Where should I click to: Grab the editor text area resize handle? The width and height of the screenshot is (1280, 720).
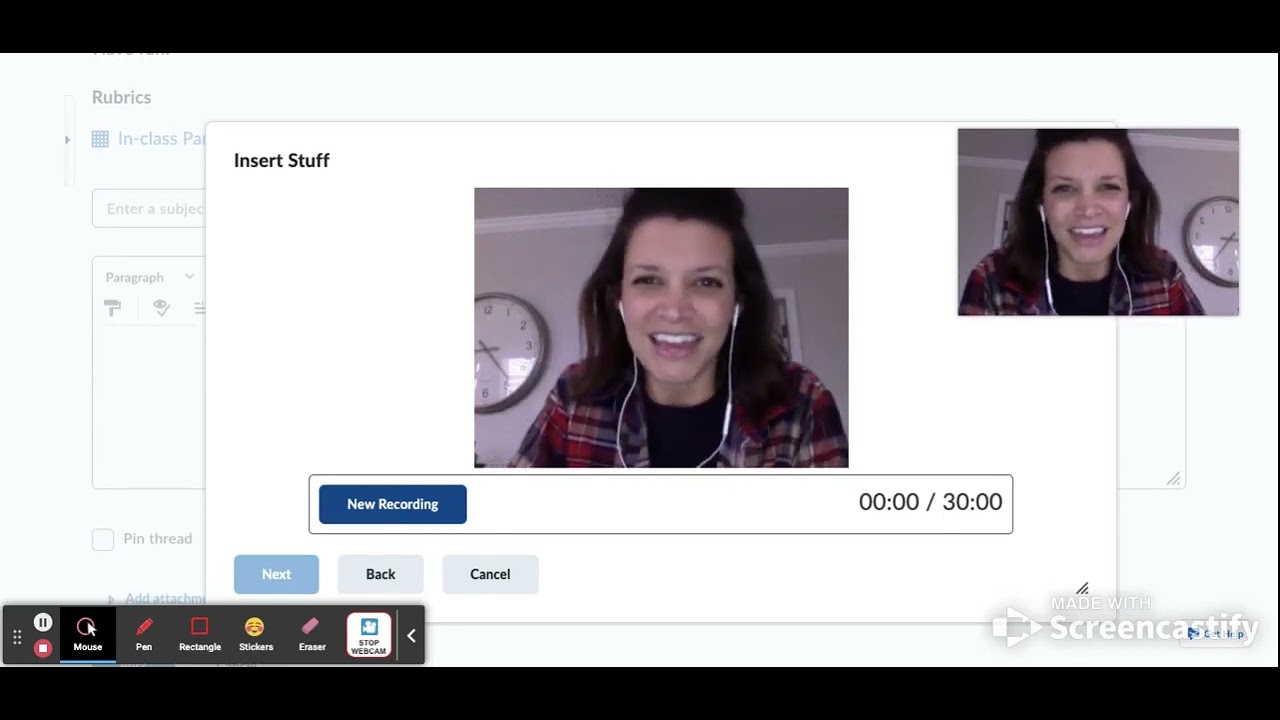tap(1174, 479)
